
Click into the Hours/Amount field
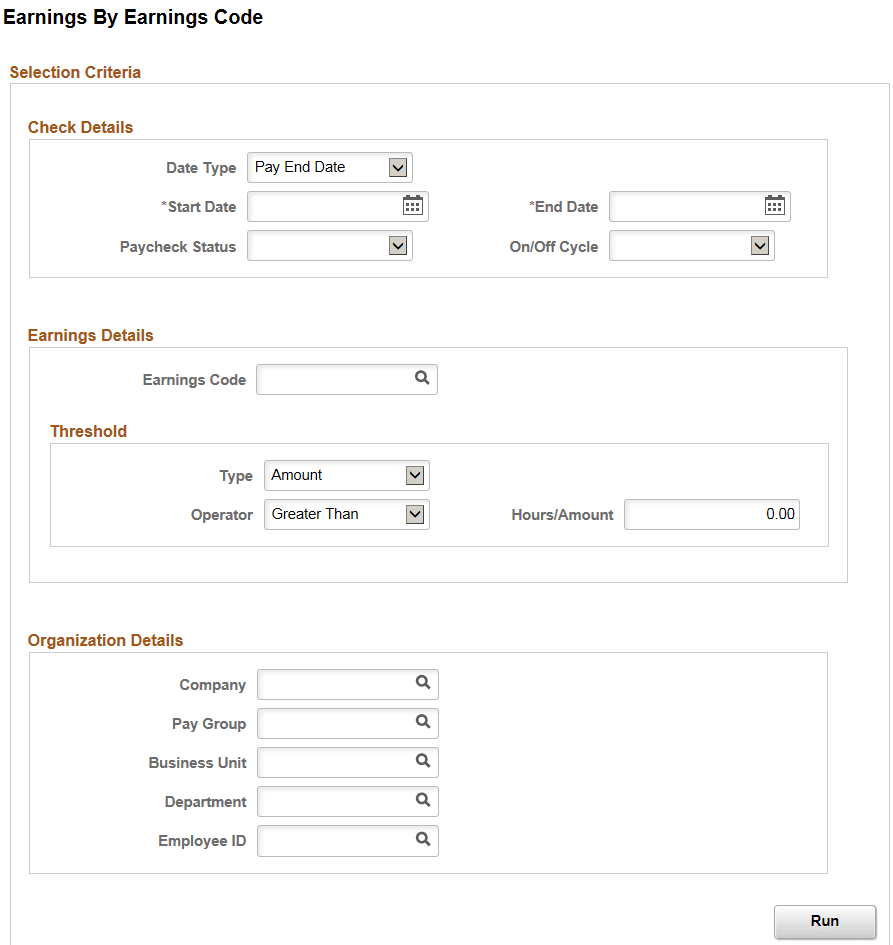(x=710, y=514)
